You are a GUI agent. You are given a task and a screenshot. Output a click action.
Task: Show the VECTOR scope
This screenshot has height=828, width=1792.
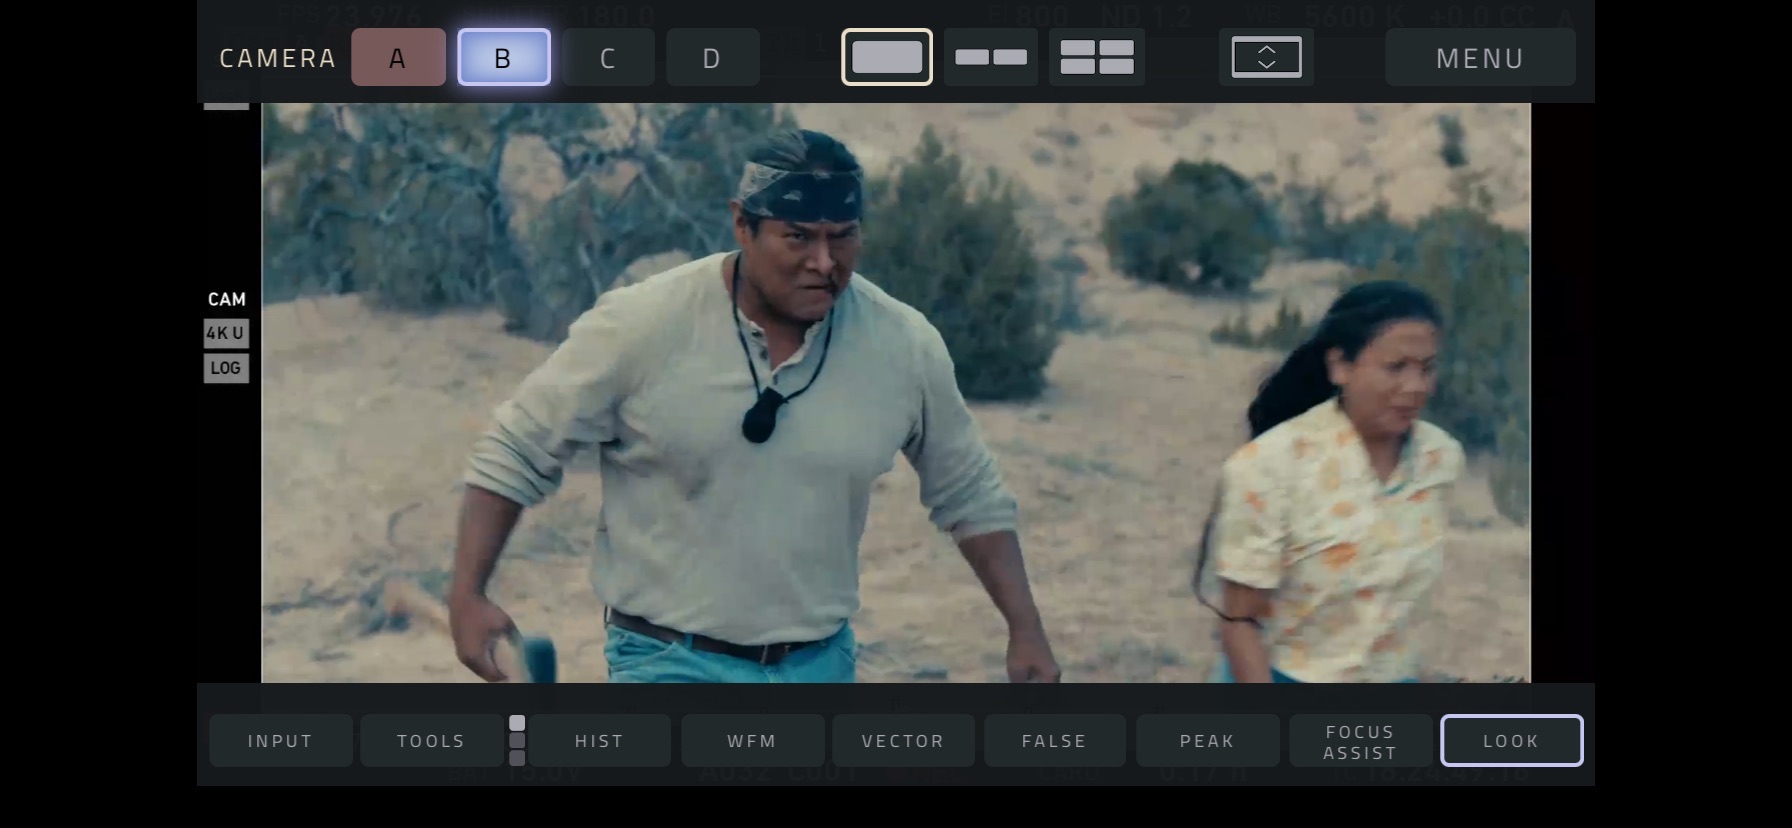(903, 741)
